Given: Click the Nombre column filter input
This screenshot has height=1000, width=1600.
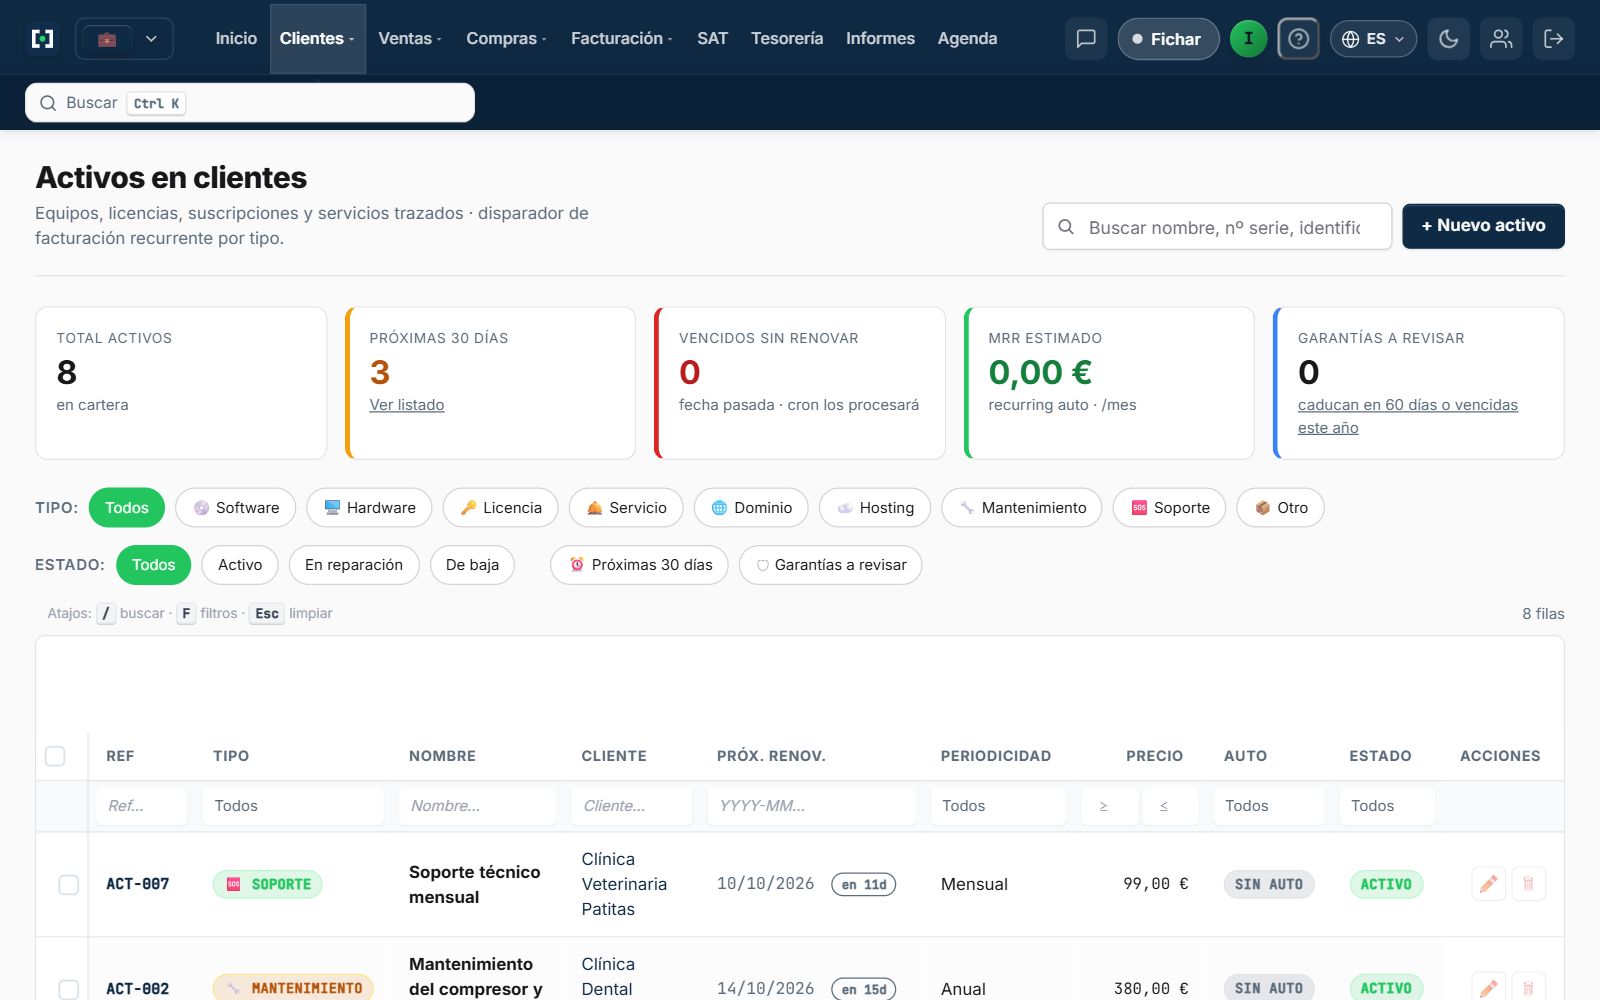Looking at the screenshot, I should 477,806.
